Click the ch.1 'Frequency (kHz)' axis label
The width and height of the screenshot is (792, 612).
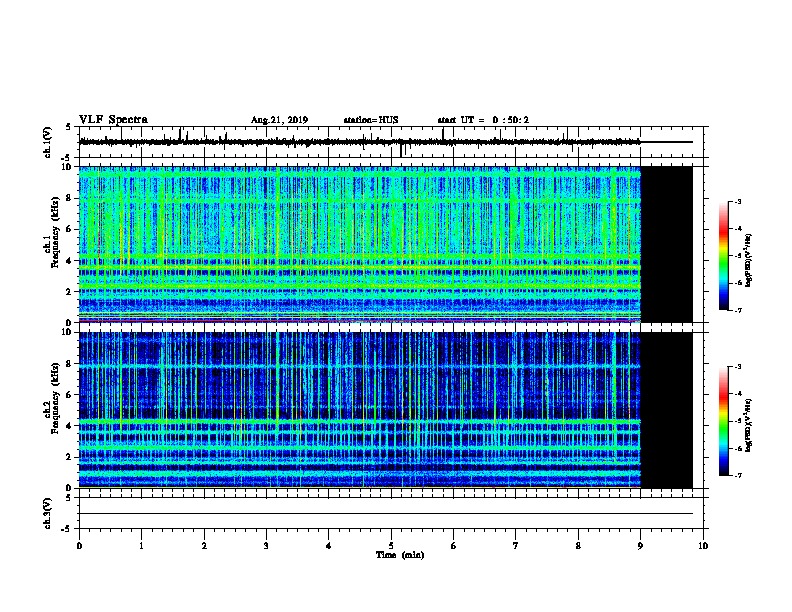click(55, 232)
